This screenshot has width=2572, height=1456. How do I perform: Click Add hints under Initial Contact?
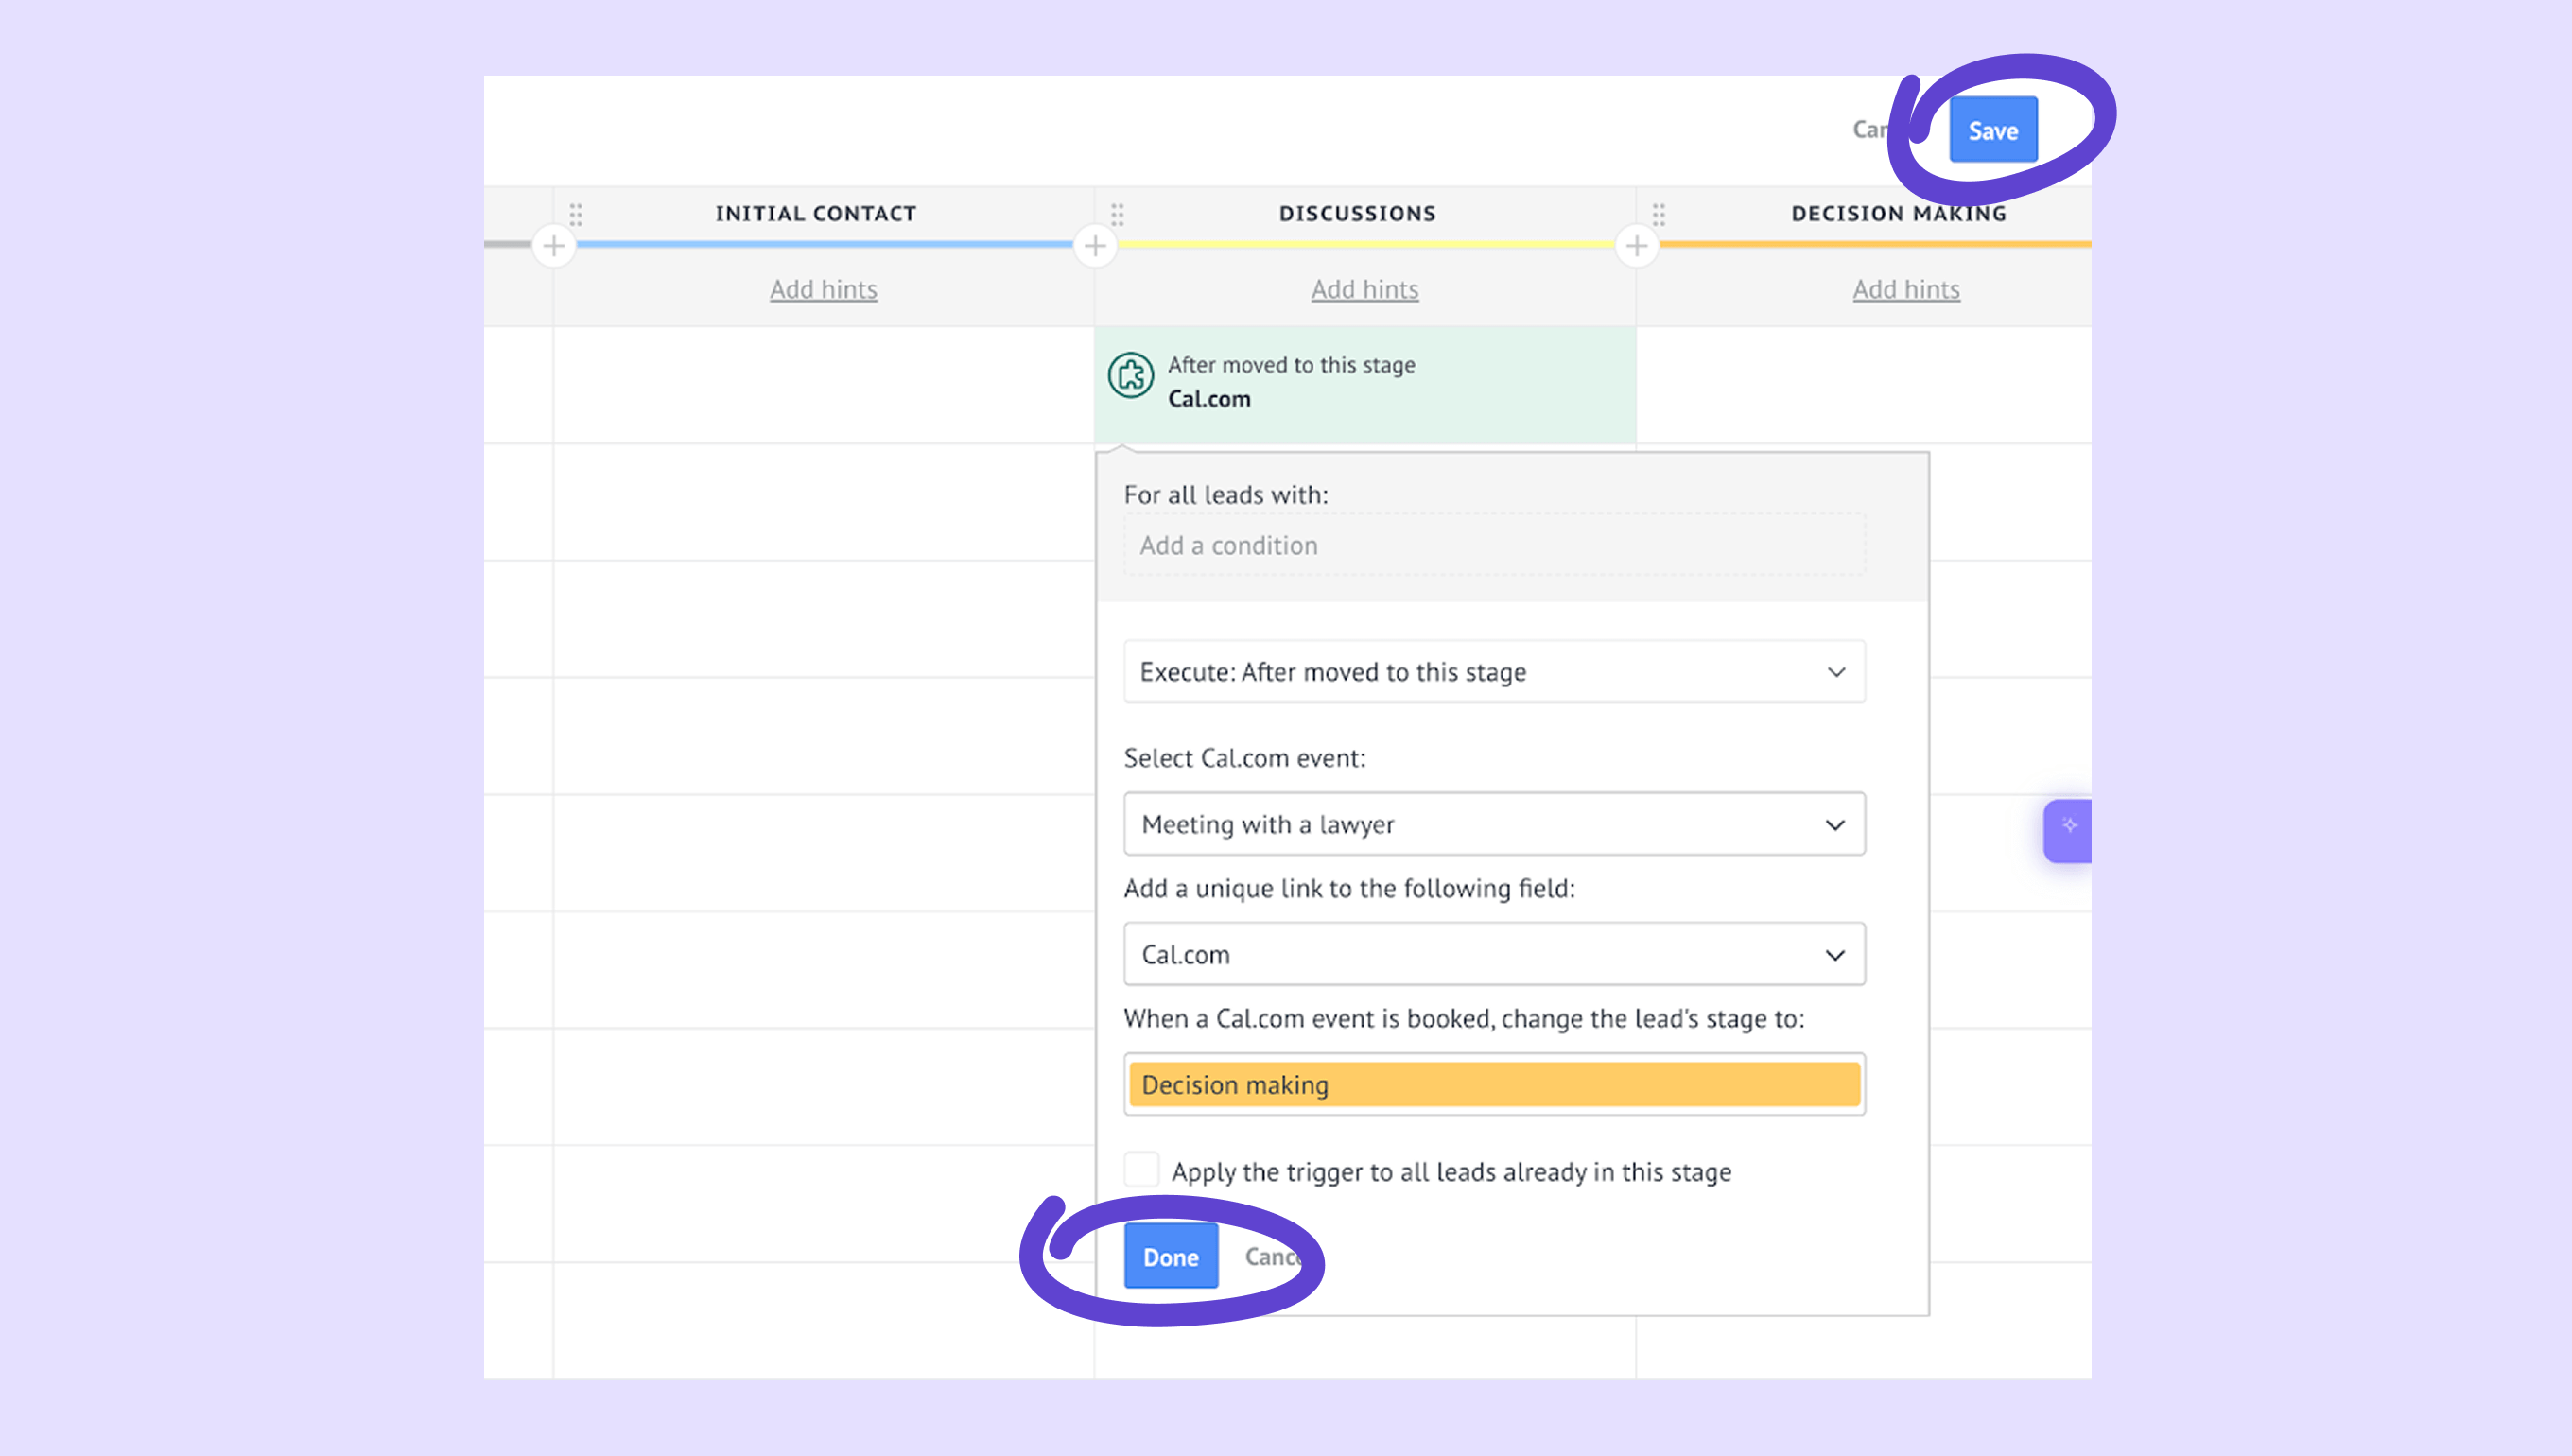823,290
